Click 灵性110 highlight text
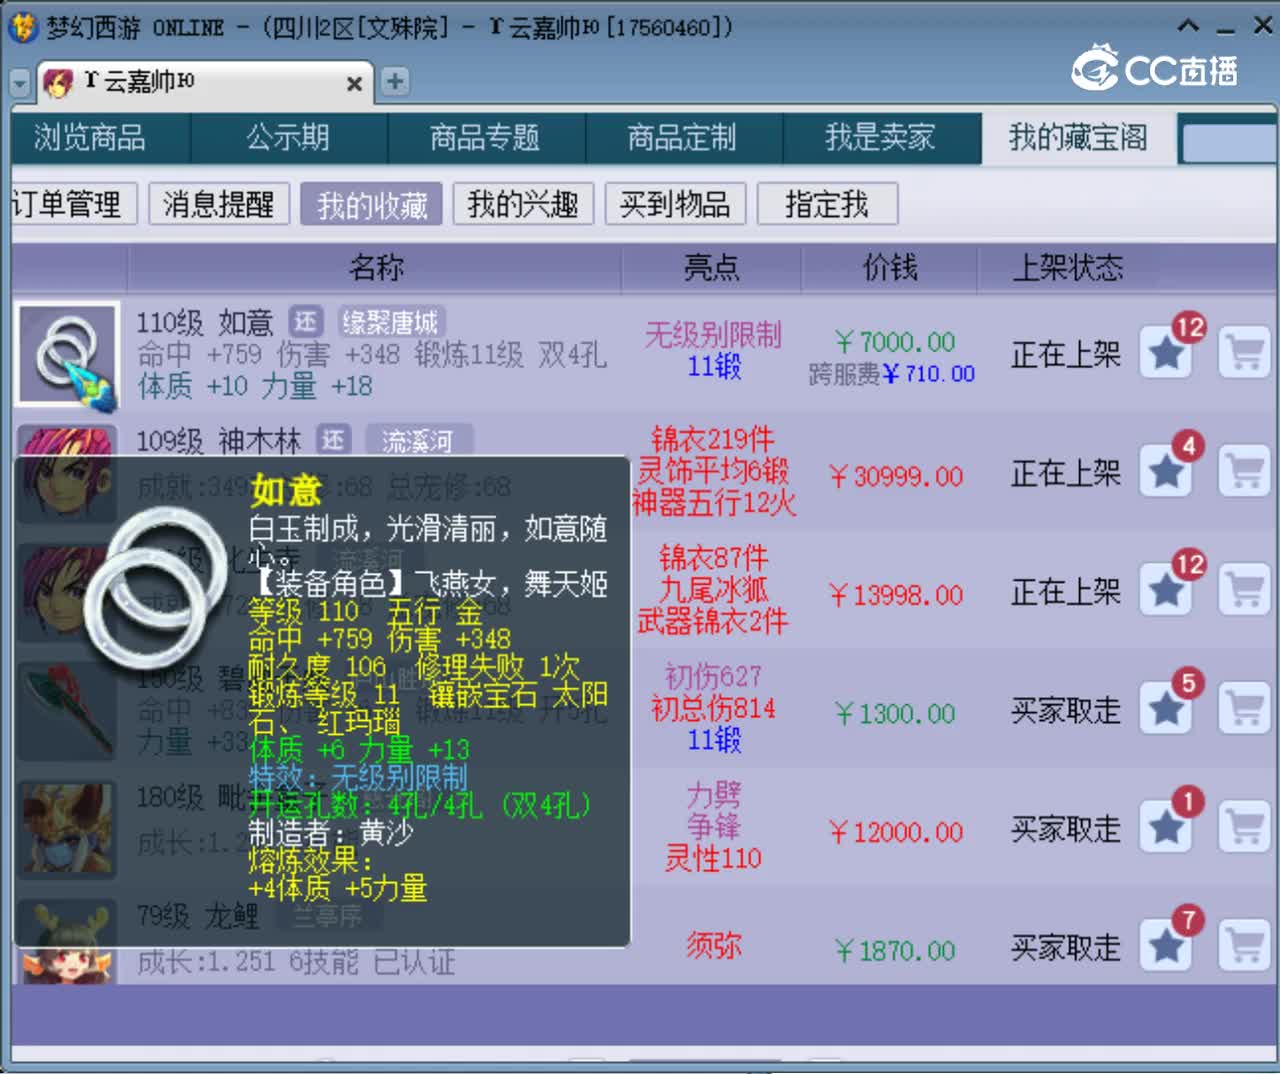This screenshot has width=1280, height=1074. pos(713,858)
